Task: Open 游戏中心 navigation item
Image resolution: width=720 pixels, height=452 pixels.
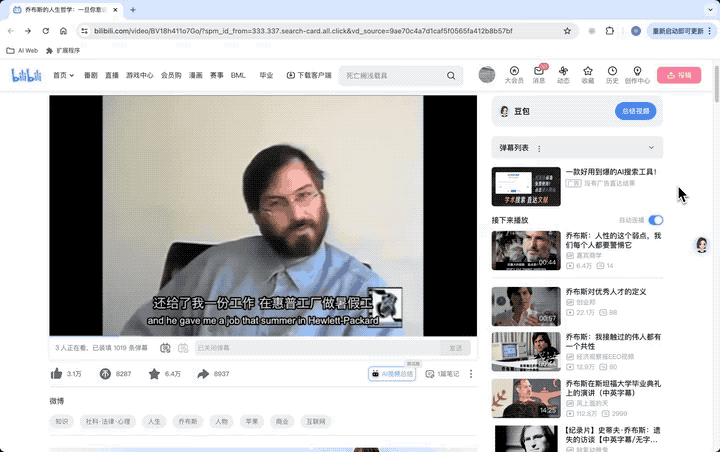Action: pyautogui.click(x=140, y=75)
